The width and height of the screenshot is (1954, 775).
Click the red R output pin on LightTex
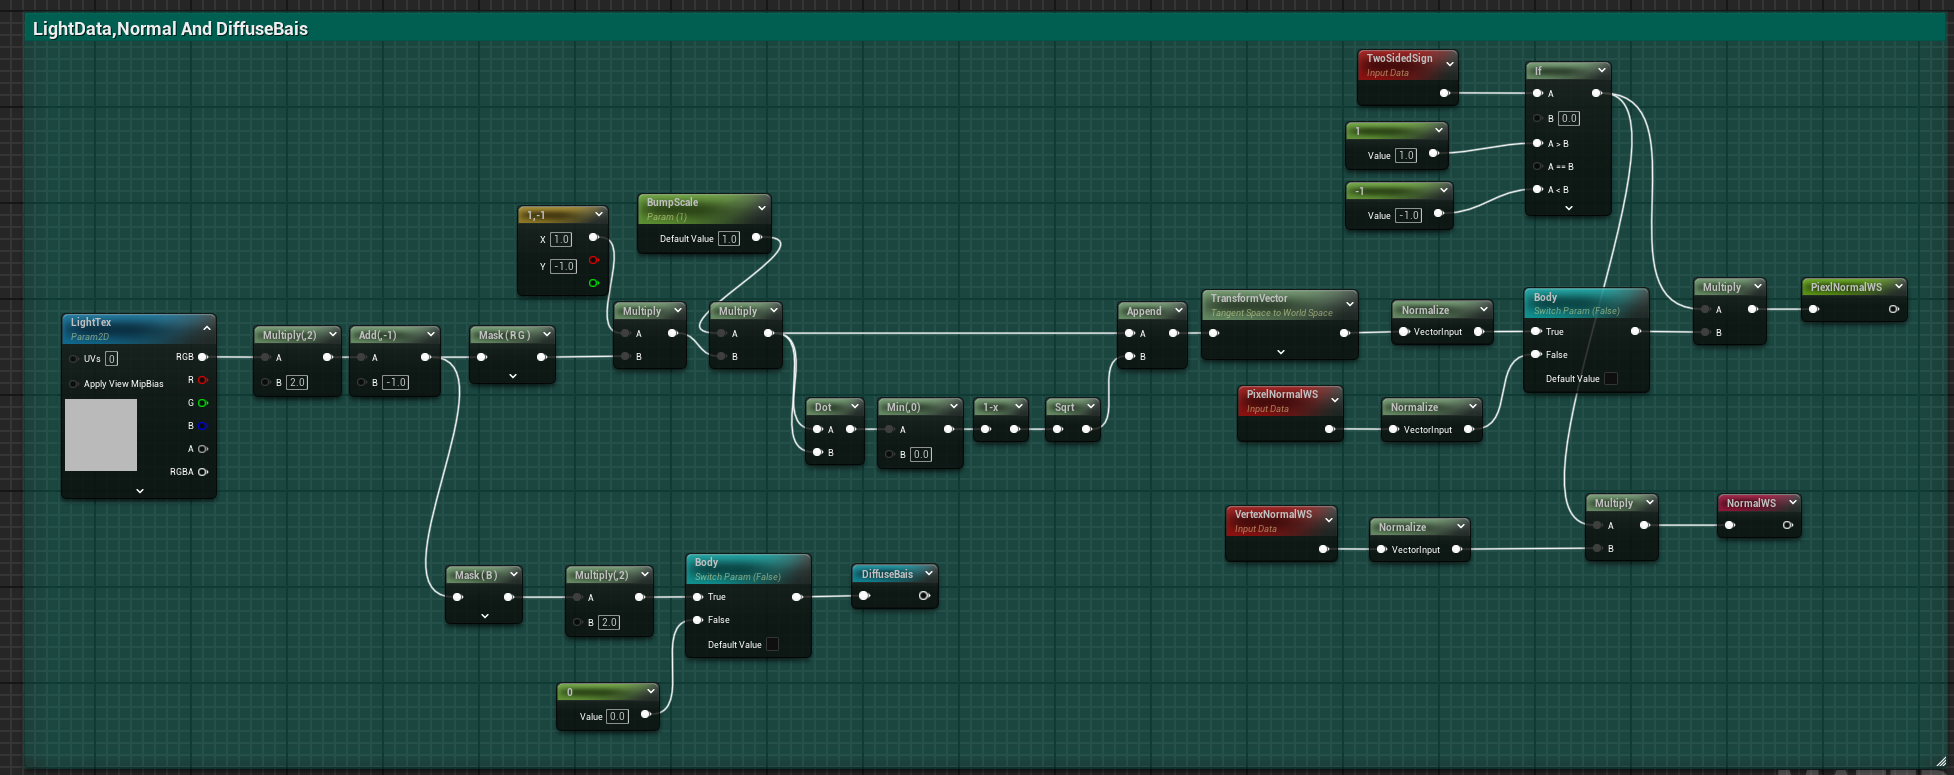tap(202, 380)
